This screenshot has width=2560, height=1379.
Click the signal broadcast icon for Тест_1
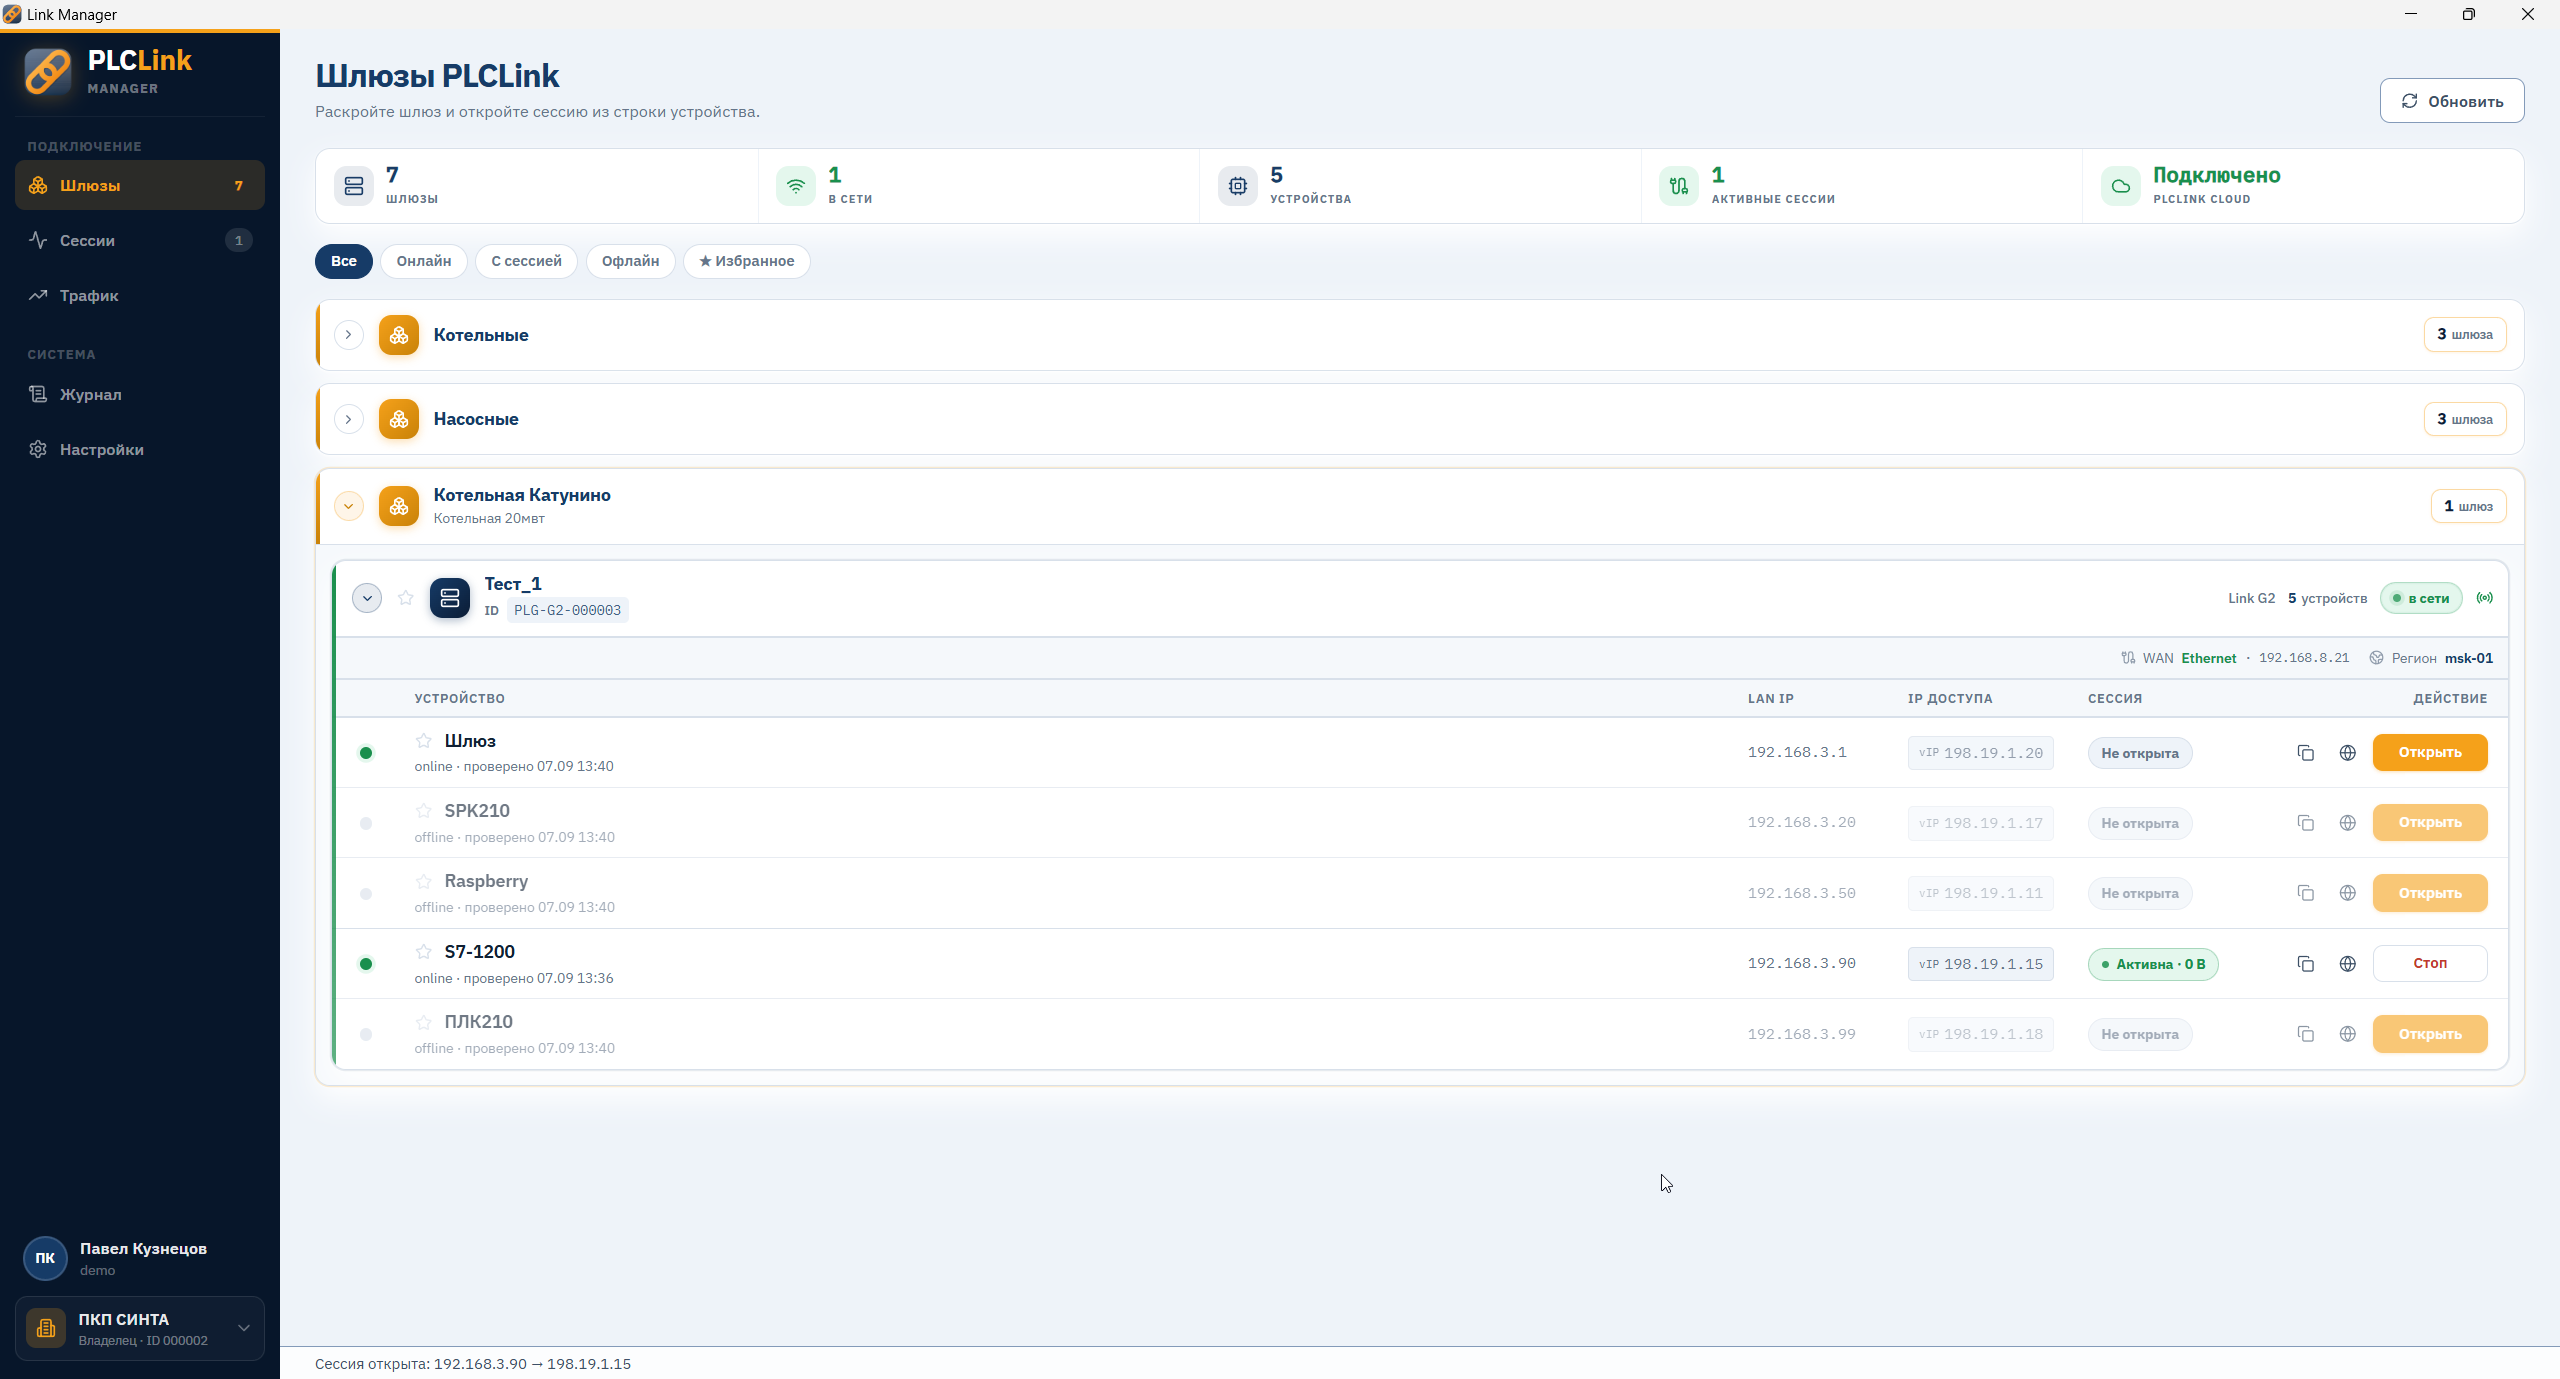2484,598
